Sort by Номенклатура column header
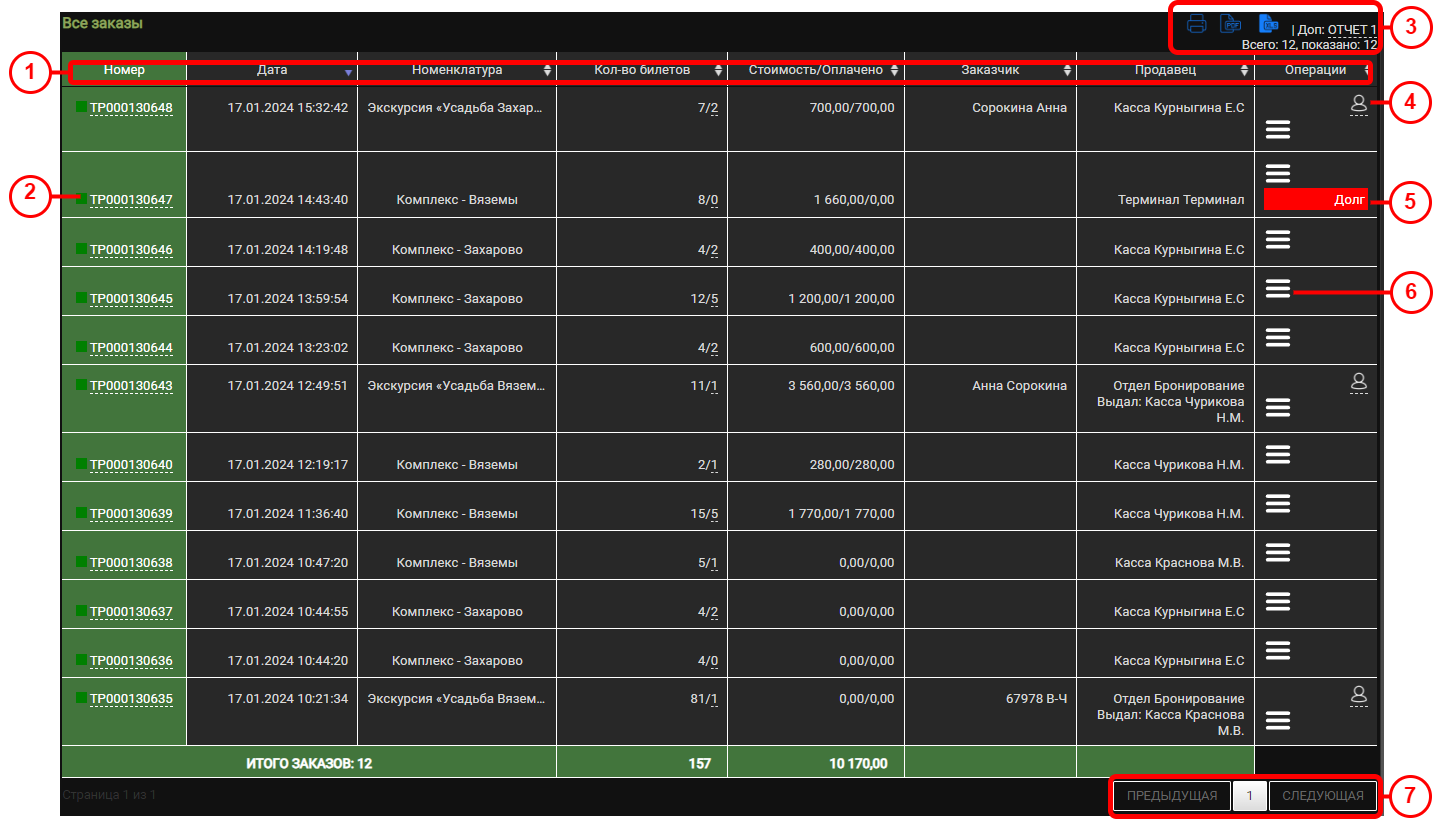The height and width of the screenshot is (819, 1441). 457,70
